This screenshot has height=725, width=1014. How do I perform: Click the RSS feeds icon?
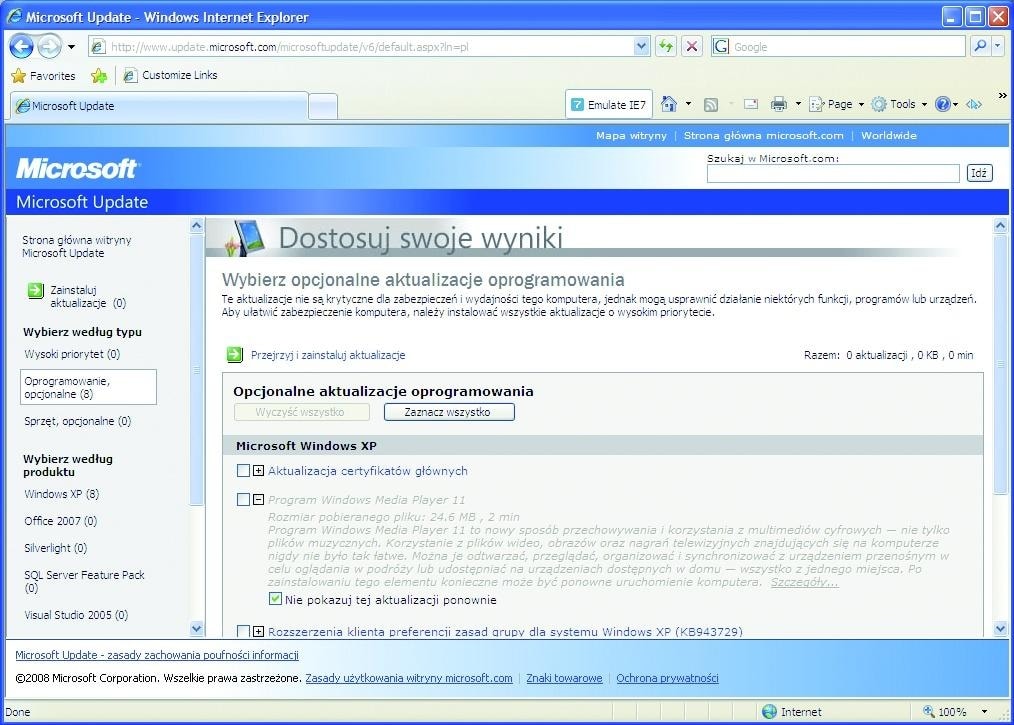710,103
